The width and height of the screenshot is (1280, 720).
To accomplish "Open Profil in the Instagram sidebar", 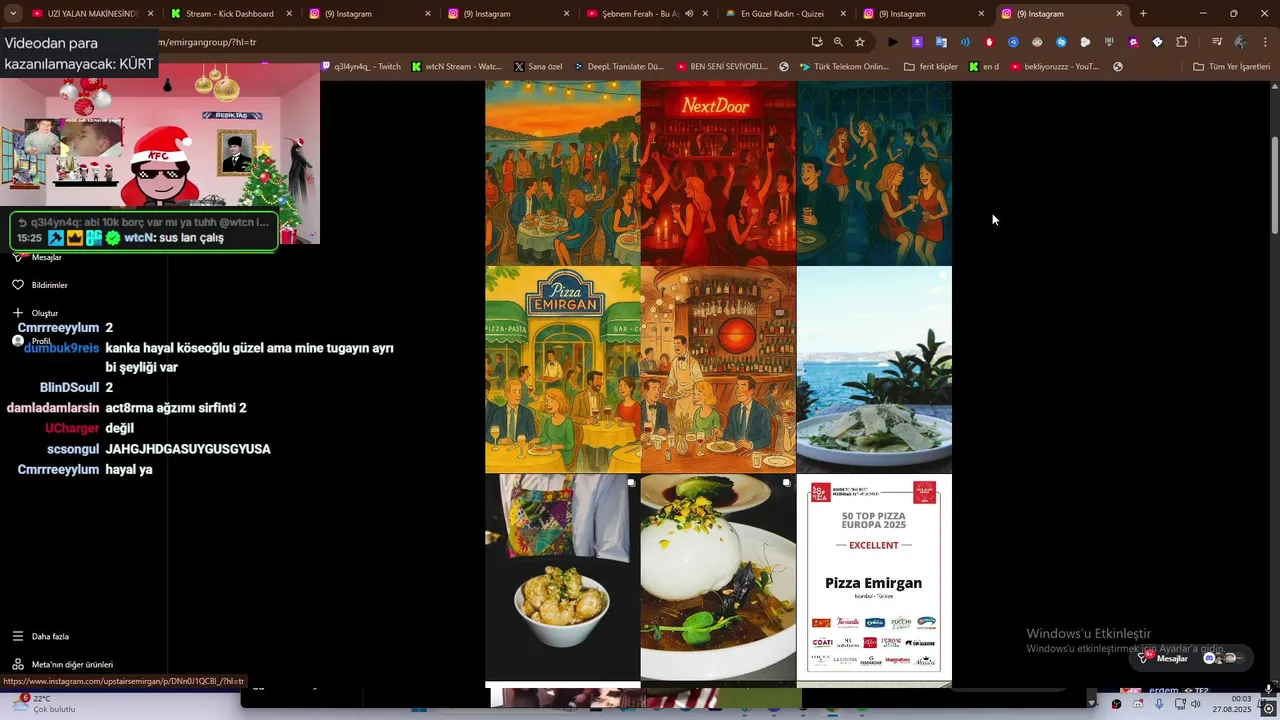I will click(x=32, y=341).
